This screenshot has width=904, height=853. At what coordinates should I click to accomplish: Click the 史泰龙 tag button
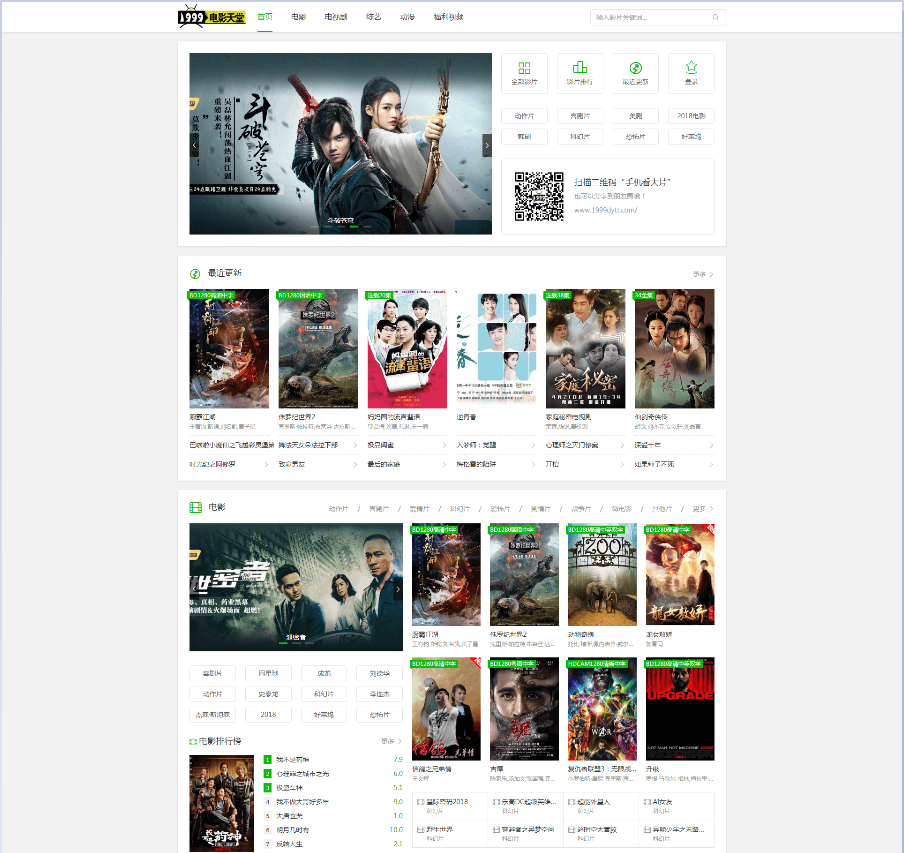pos(268,694)
